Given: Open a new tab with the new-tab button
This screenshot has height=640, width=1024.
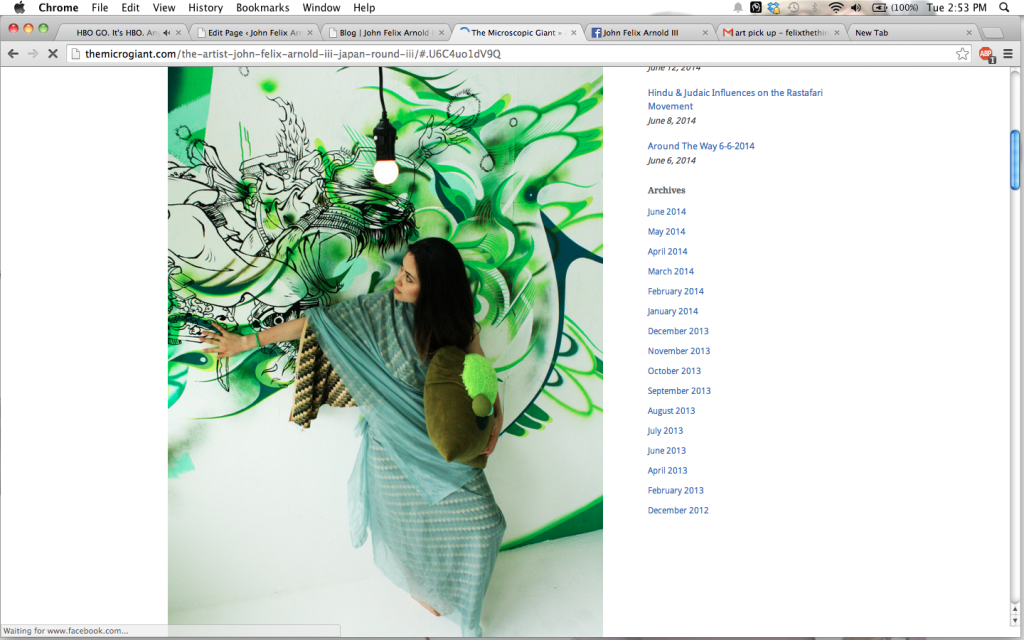Looking at the screenshot, I should click(x=992, y=33).
